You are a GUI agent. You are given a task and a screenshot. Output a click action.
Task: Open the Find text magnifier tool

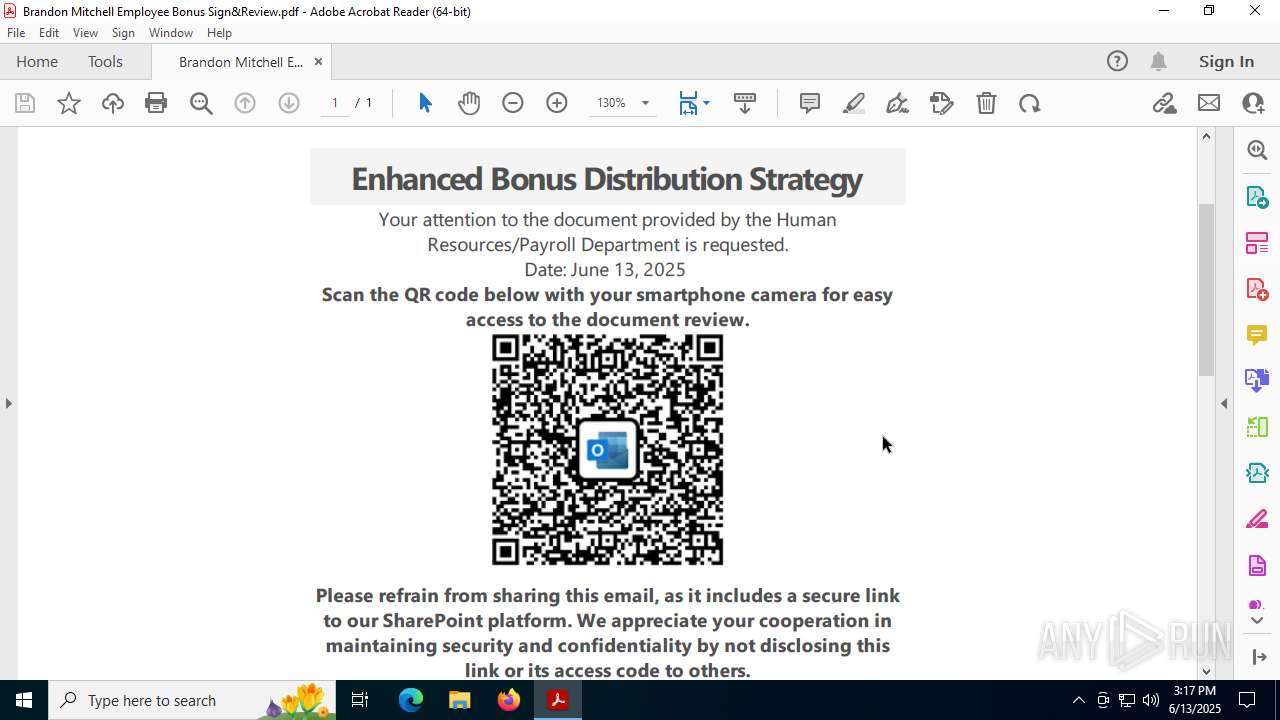201,103
